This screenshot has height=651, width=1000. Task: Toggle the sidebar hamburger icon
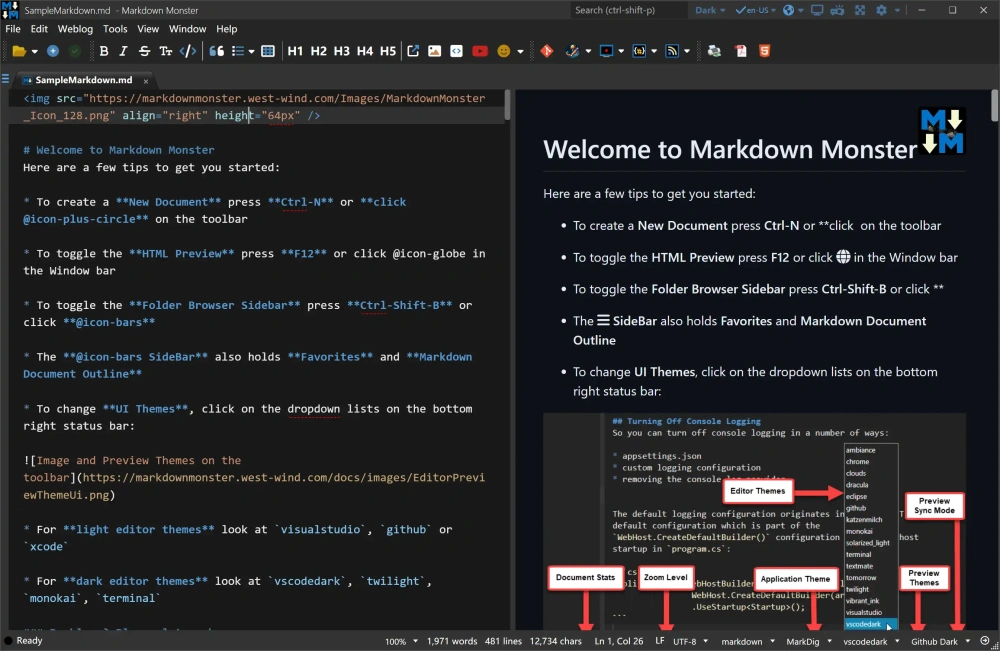(x=5, y=79)
